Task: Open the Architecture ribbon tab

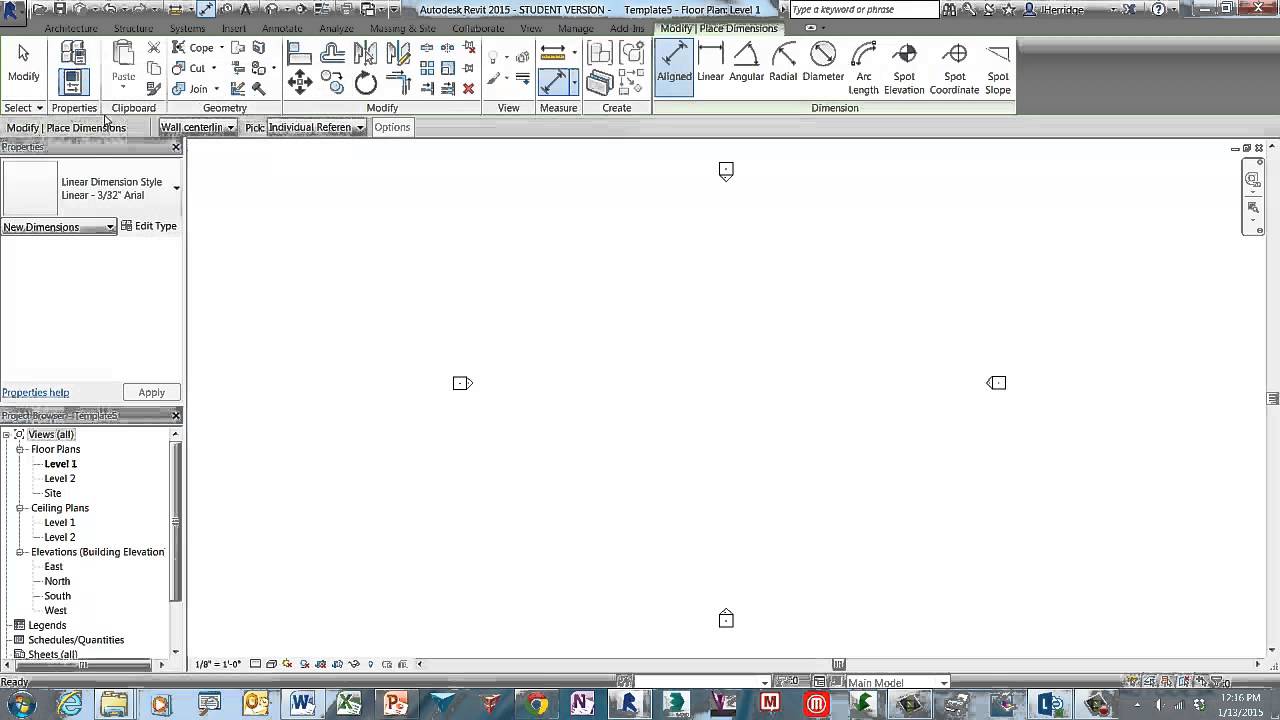Action: click(71, 29)
